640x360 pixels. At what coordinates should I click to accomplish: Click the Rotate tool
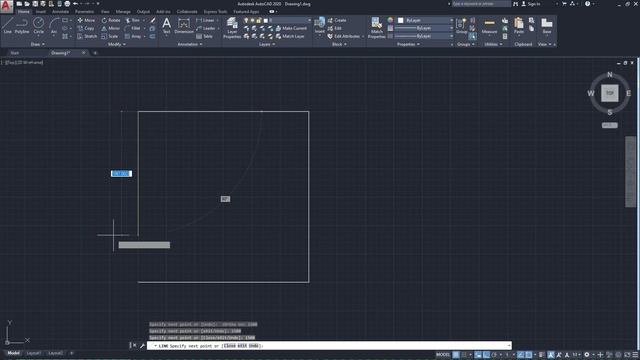pyautogui.click(x=111, y=20)
